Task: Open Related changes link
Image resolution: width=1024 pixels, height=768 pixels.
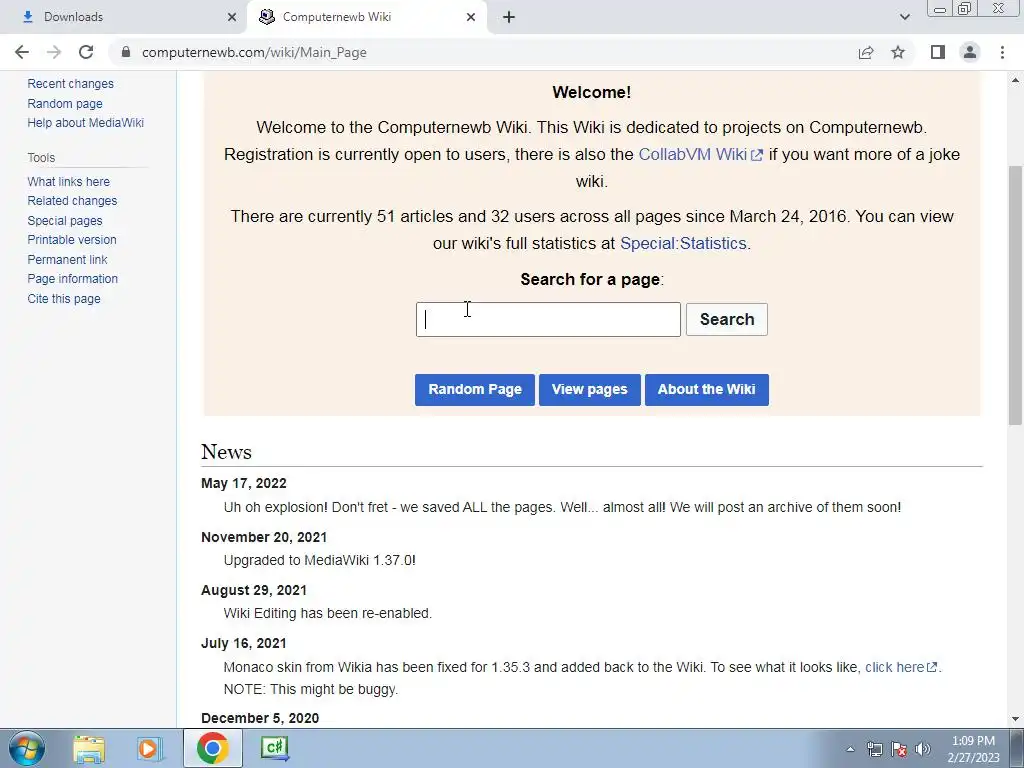Action: coord(72,200)
